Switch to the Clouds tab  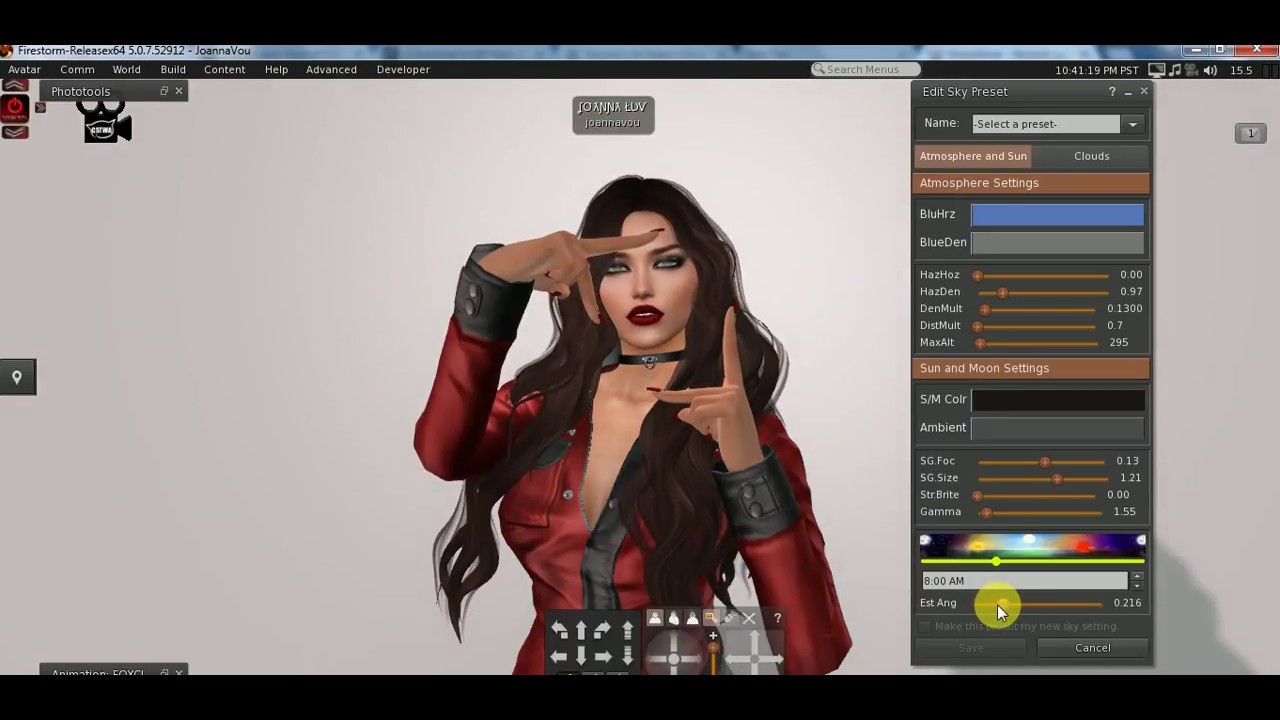pos(1092,156)
